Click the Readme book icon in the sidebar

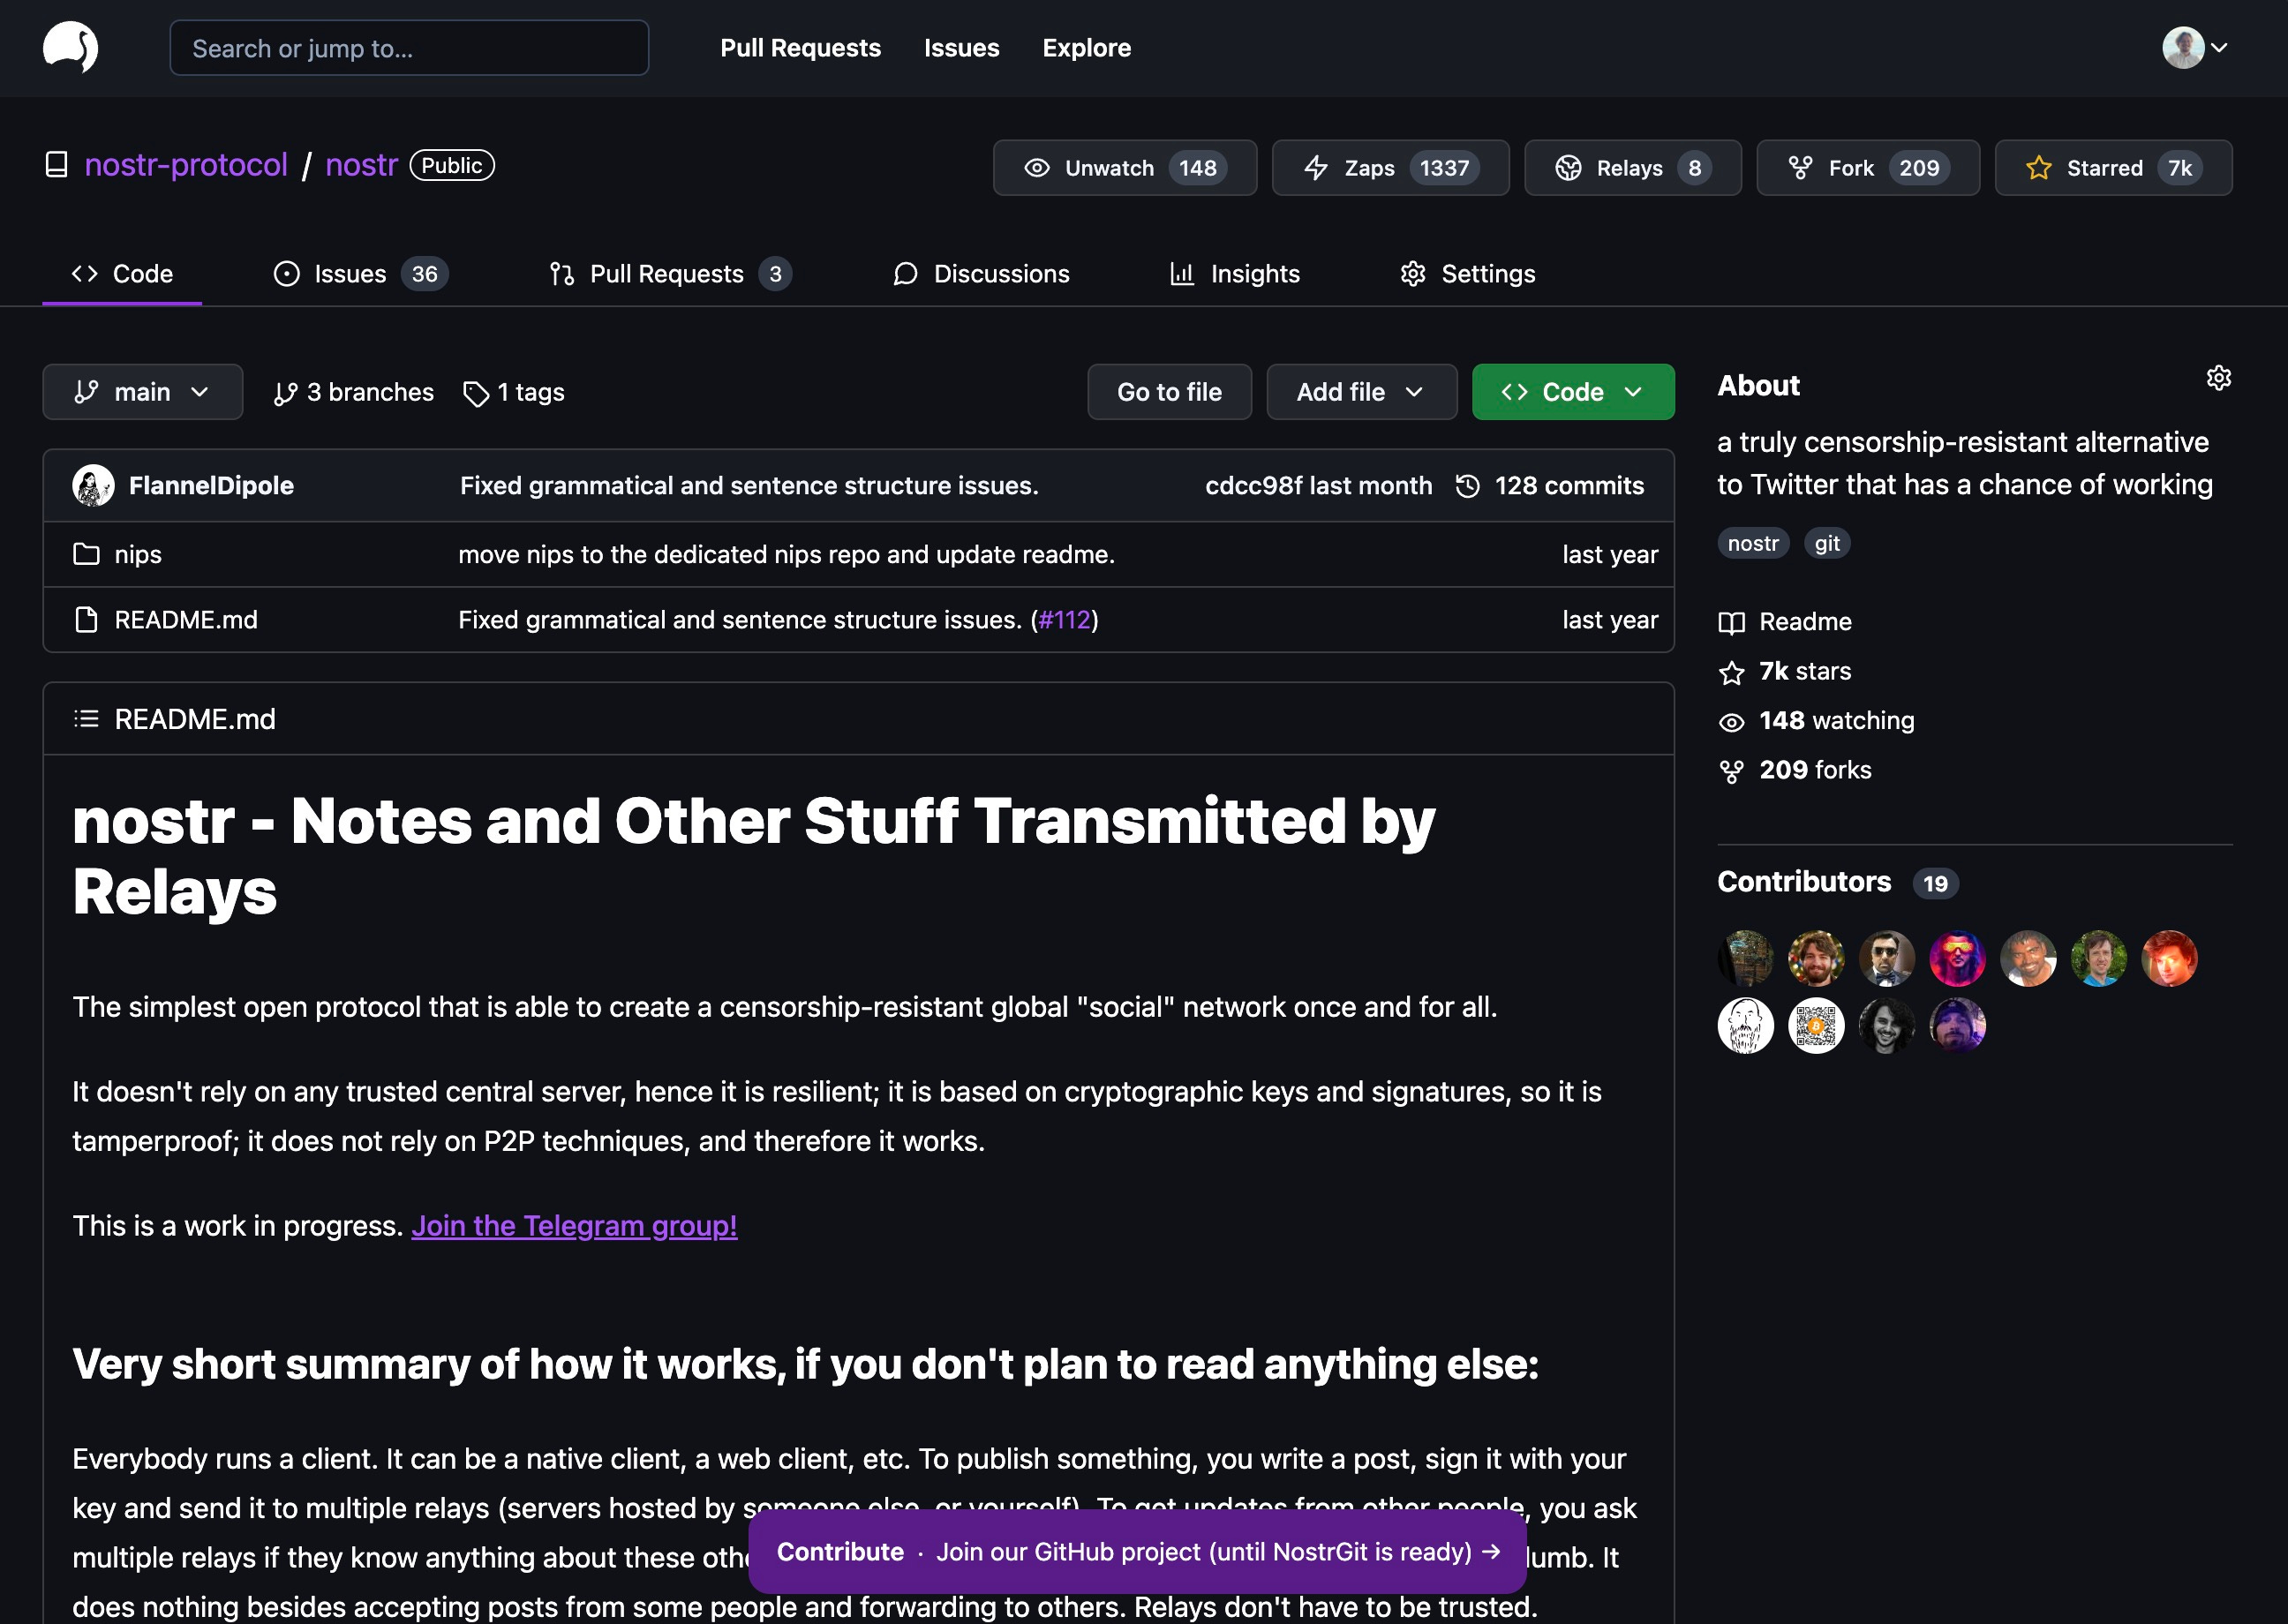pos(1732,621)
